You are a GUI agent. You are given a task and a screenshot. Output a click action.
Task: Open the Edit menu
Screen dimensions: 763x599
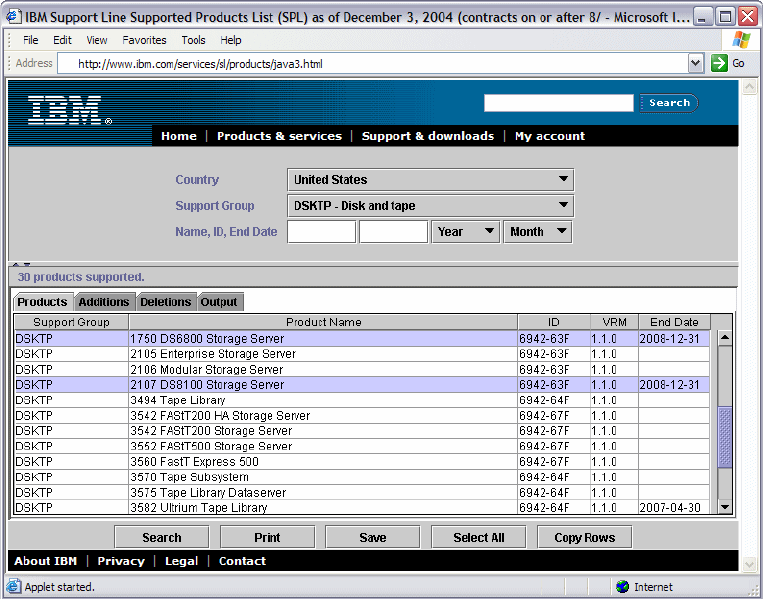click(62, 40)
